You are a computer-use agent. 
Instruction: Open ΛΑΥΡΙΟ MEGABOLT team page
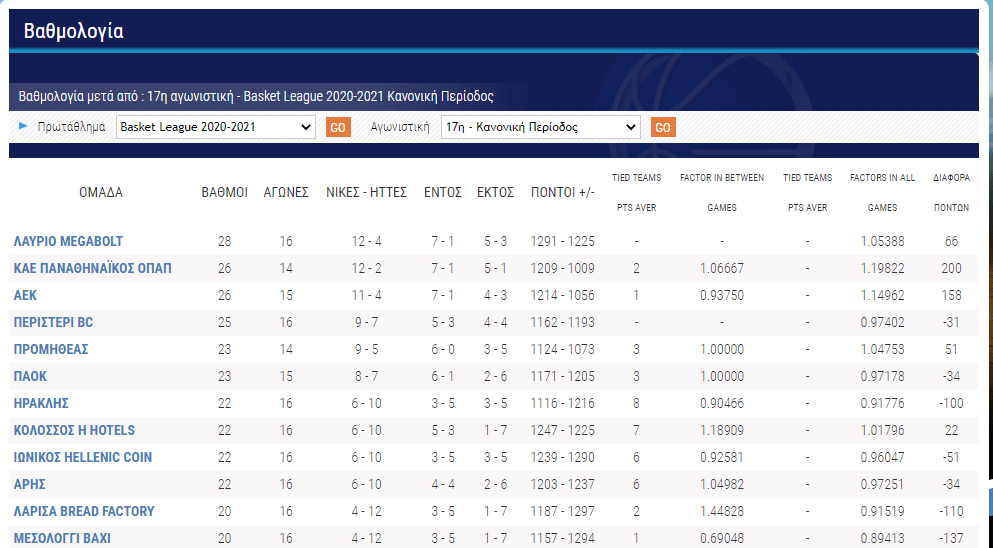coord(69,241)
